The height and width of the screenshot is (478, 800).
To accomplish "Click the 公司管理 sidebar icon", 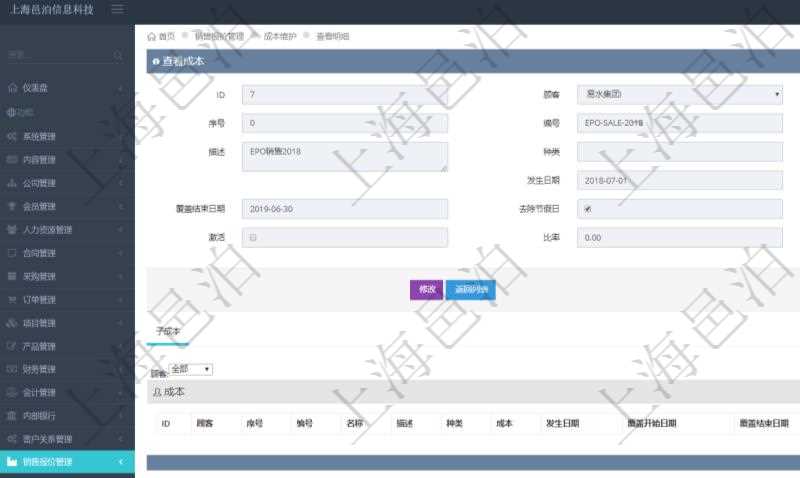I will pyautogui.click(x=12, y=183).
